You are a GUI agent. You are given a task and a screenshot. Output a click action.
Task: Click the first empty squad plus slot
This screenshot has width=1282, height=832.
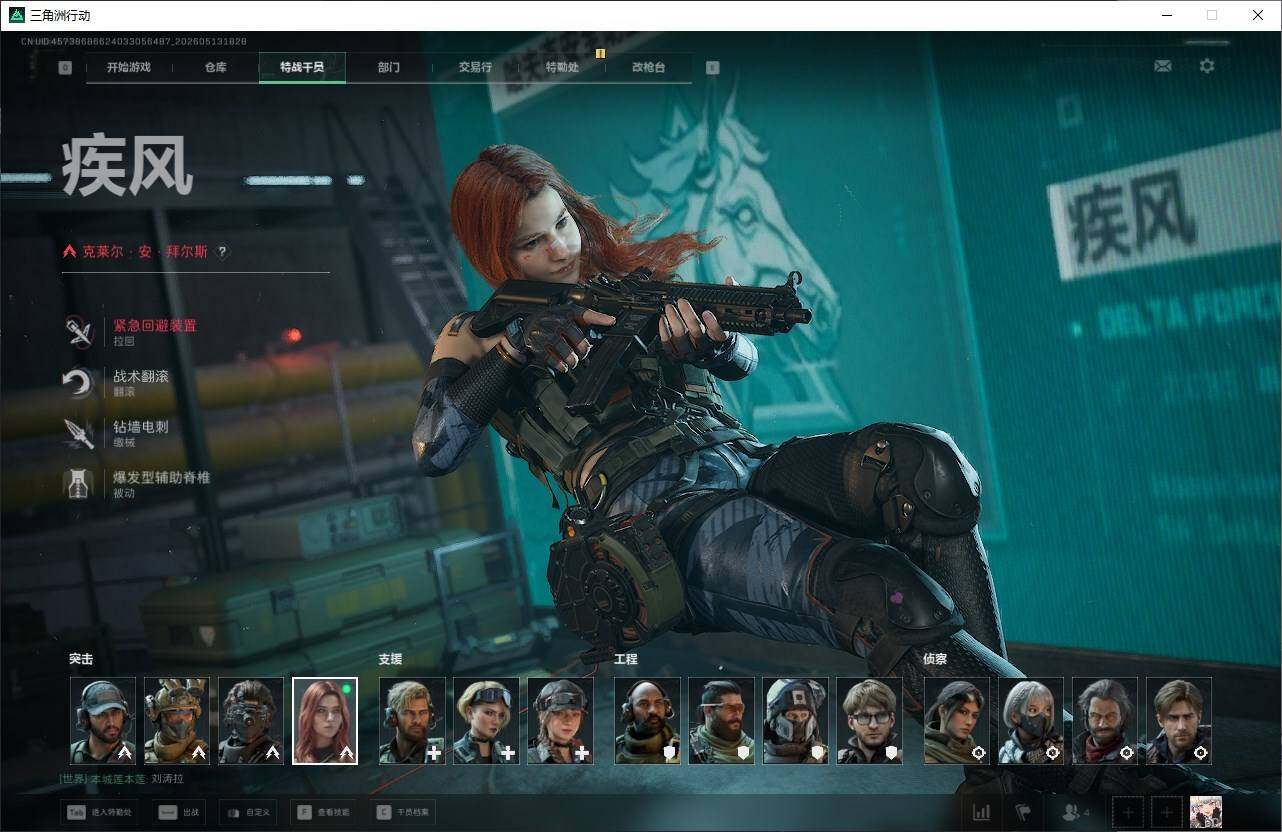point(1128,812)
